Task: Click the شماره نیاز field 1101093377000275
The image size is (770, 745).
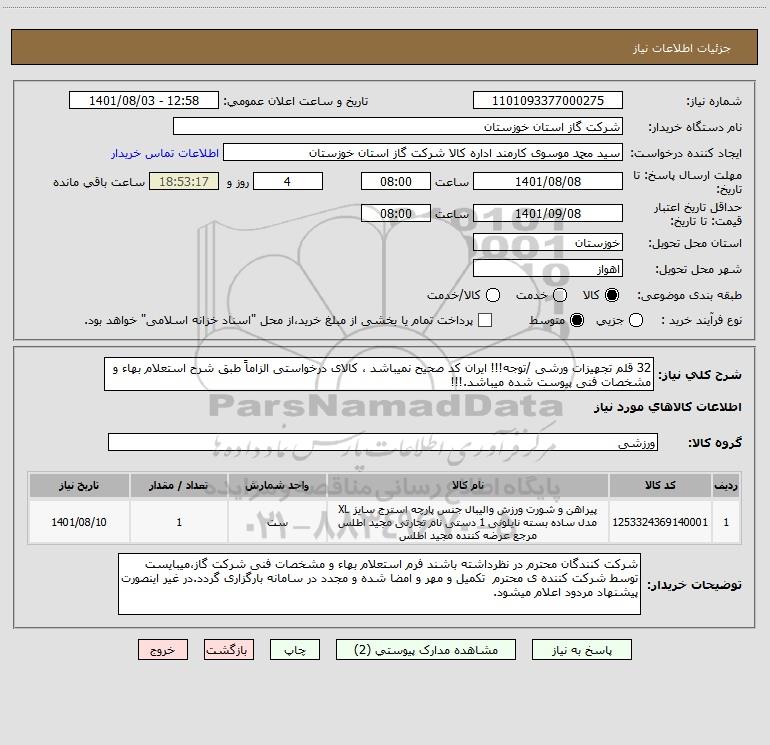Action: pyautogui.click(x=548, y=101)
